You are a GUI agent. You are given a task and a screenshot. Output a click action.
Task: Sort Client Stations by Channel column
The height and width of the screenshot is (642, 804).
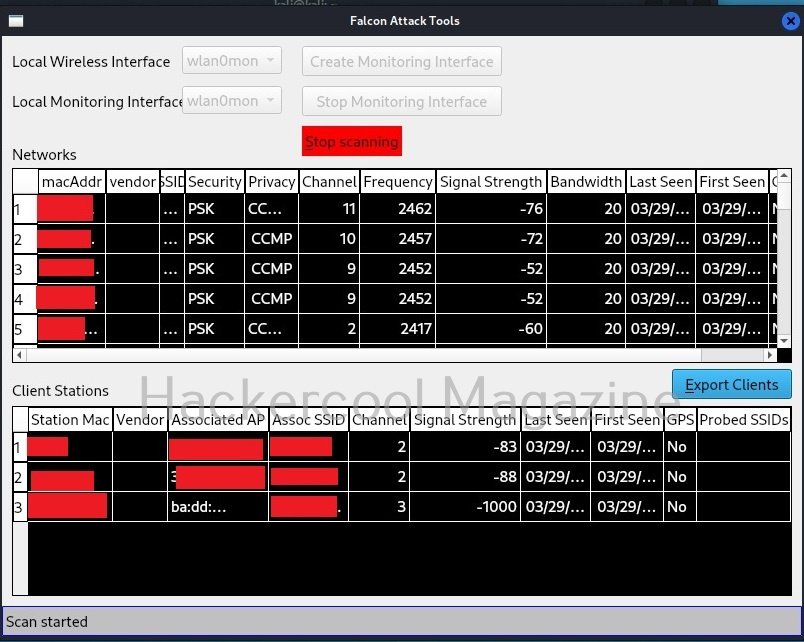(x=379, y=420)
